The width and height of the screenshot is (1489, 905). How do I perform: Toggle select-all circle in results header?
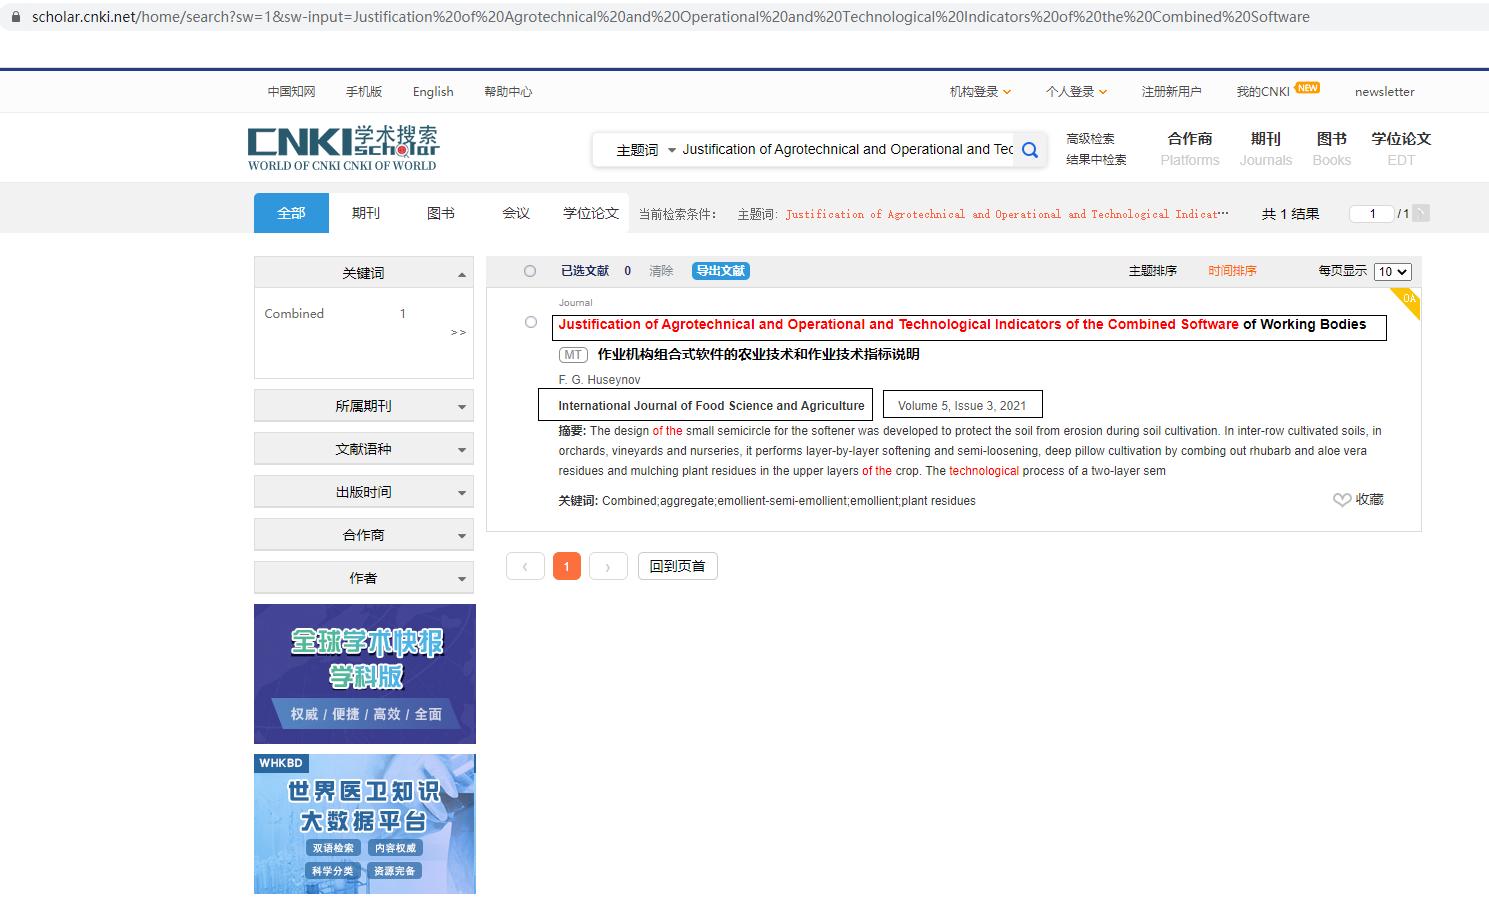[530, 271]
